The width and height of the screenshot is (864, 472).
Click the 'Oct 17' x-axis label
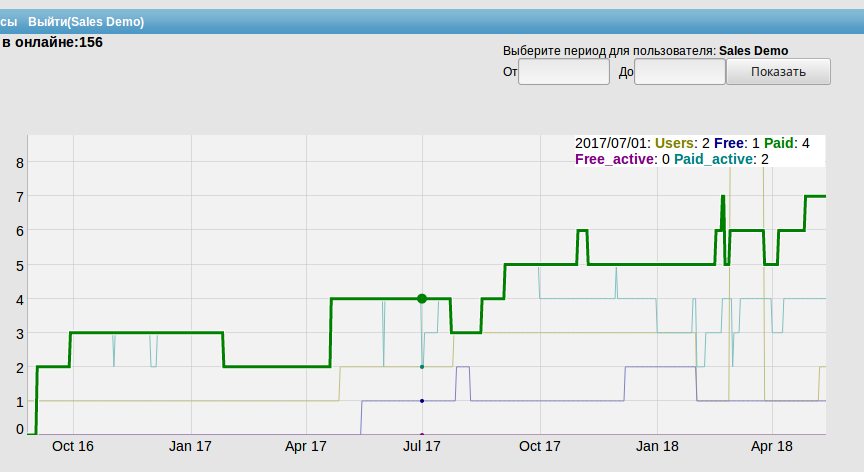538,447
